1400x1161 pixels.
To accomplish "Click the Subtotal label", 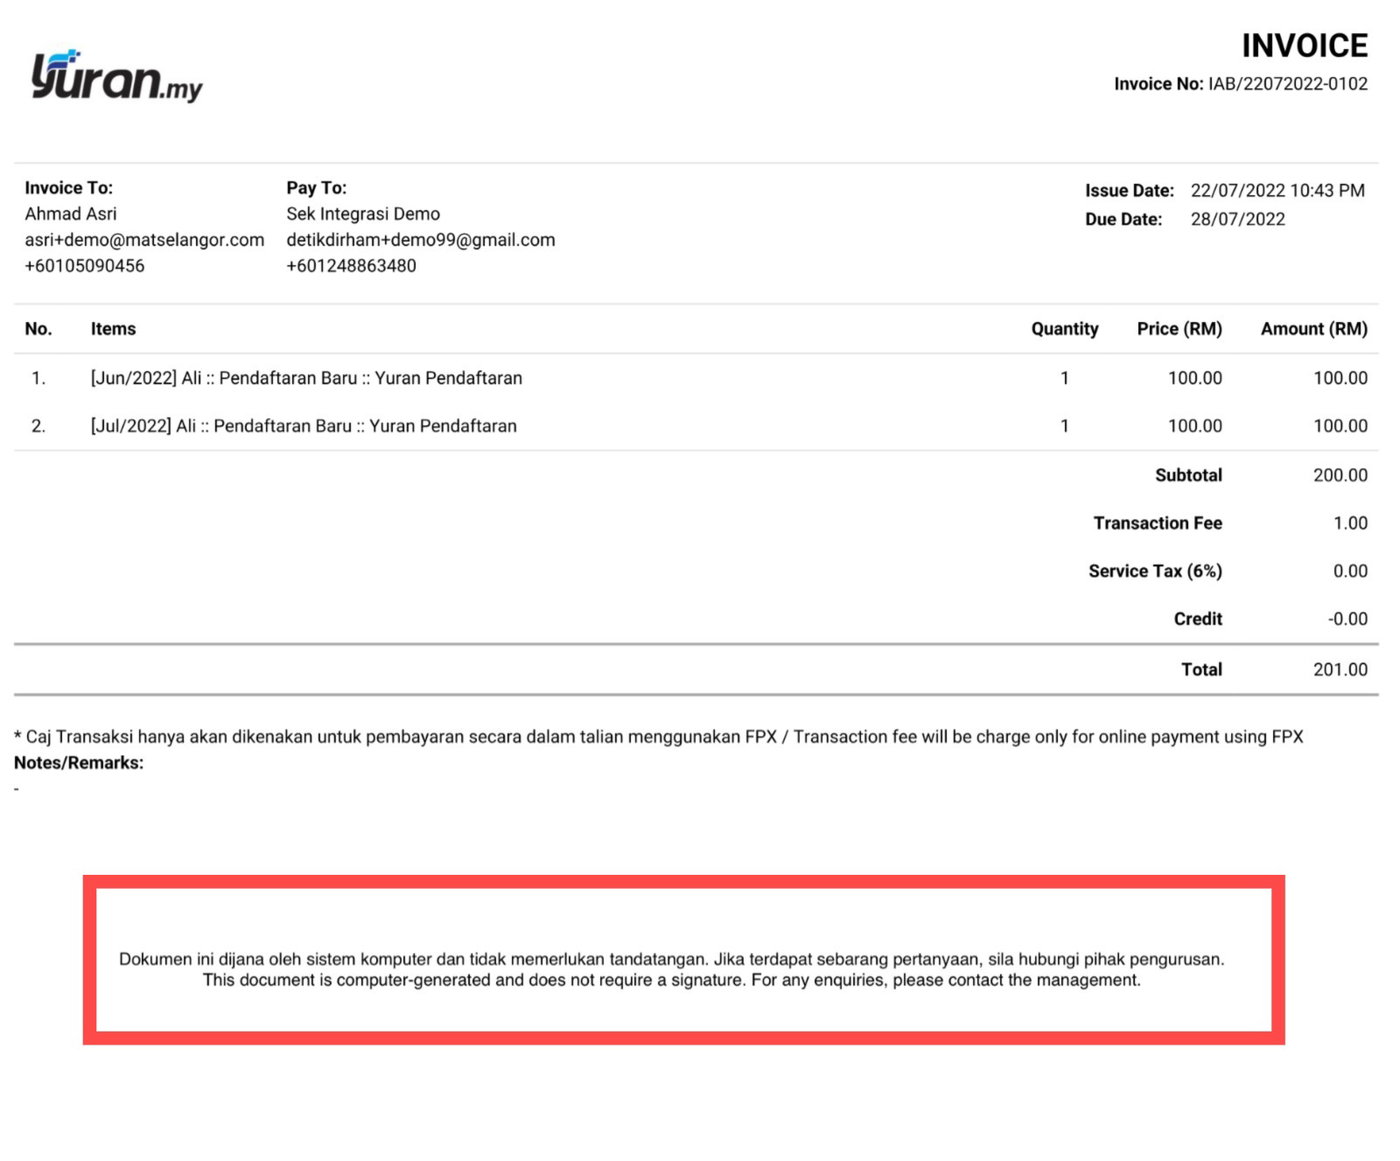I will tap(1189, 475).
